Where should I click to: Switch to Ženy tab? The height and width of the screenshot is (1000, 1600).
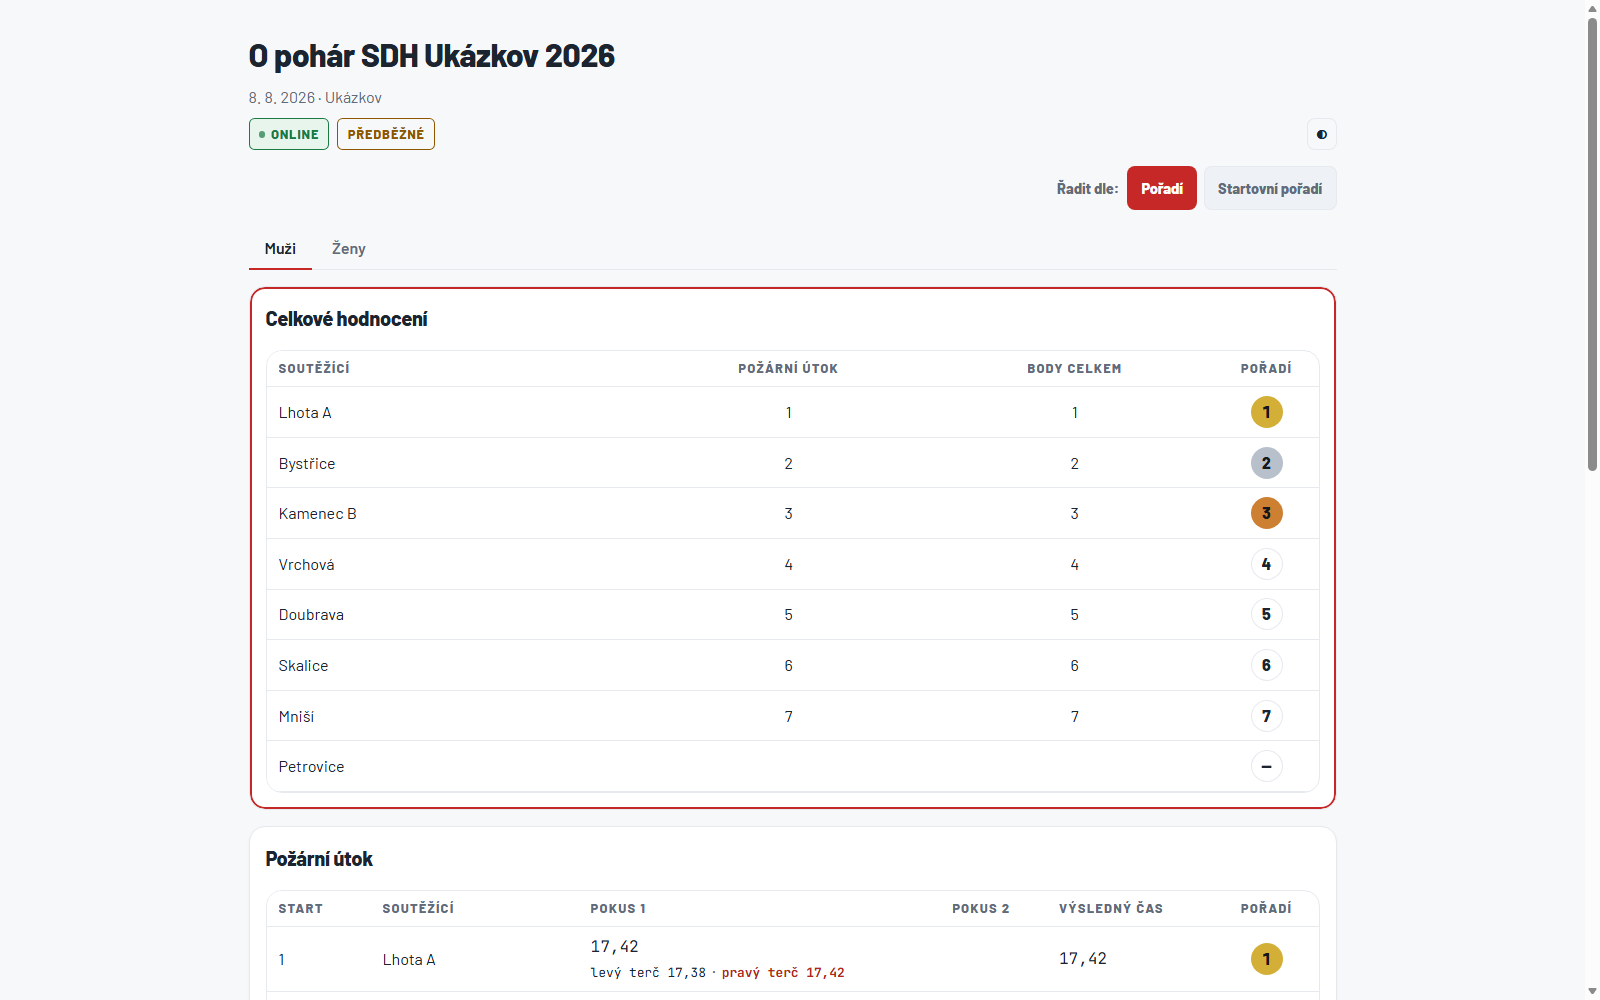pyautogui.click(x=348, y=249)
